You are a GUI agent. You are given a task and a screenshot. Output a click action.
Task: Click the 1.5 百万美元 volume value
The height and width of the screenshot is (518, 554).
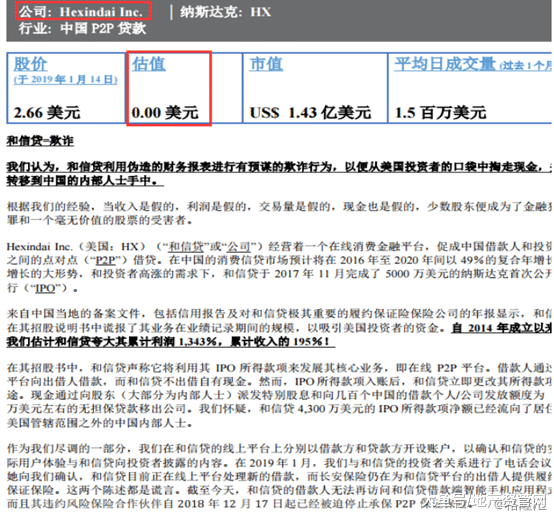point(440,113)
